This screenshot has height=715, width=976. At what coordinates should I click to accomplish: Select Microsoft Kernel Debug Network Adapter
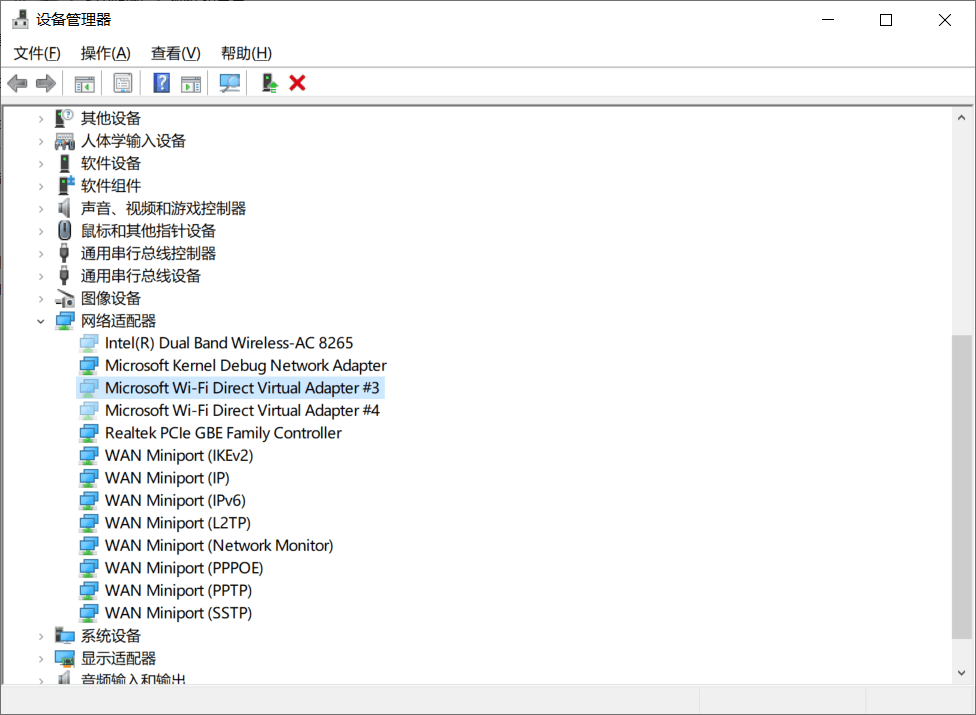245,365
